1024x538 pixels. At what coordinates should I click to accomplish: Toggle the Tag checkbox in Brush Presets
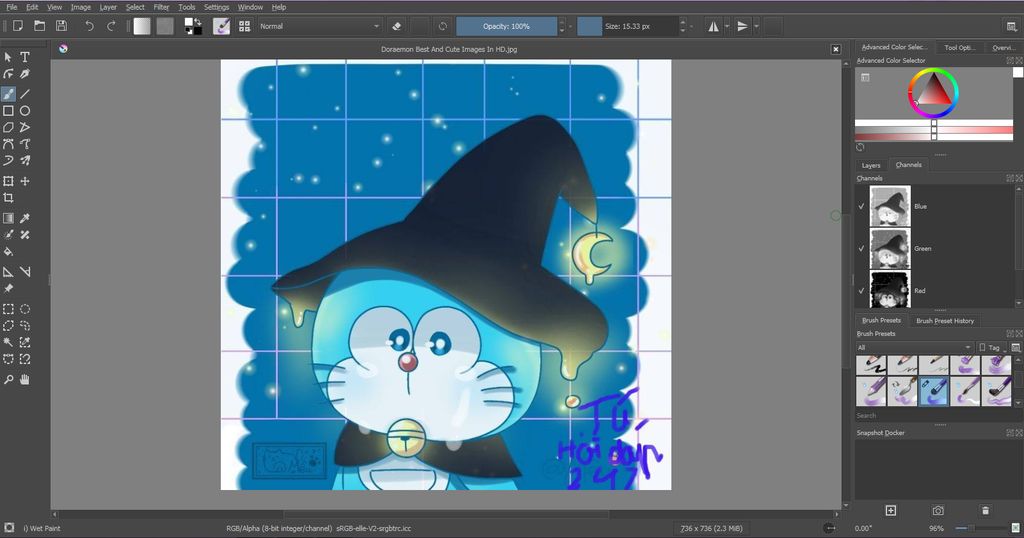tap(989, 347)
